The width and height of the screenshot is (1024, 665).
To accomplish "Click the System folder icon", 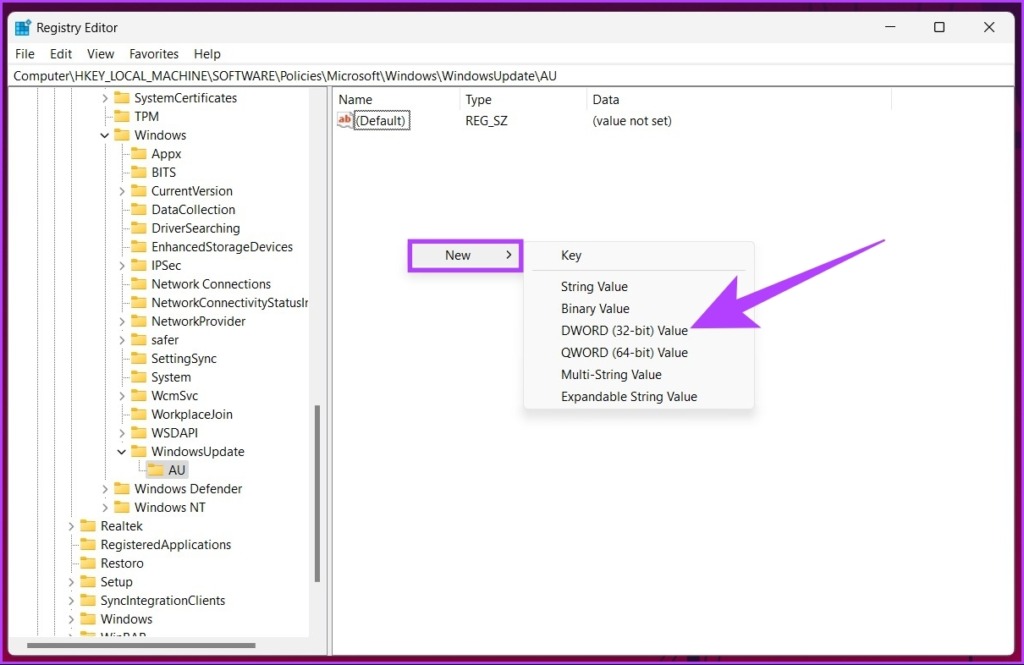I will pos(138,377).
